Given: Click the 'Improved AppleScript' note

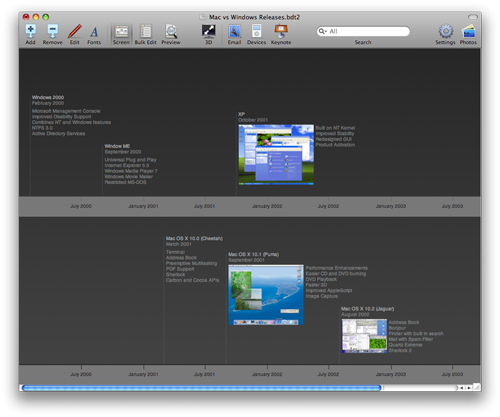Looking at the screenshot, I should tap(329, 290).
